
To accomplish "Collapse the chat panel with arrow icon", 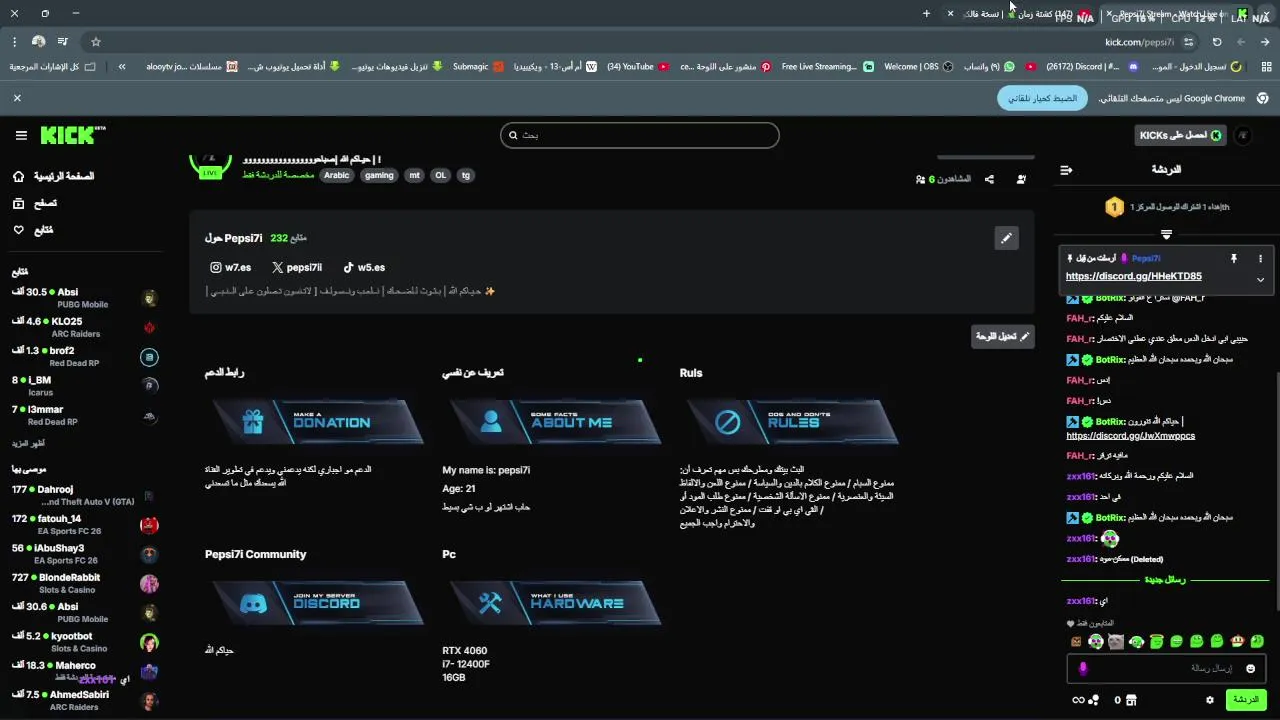I will (x=1066, y=170).
